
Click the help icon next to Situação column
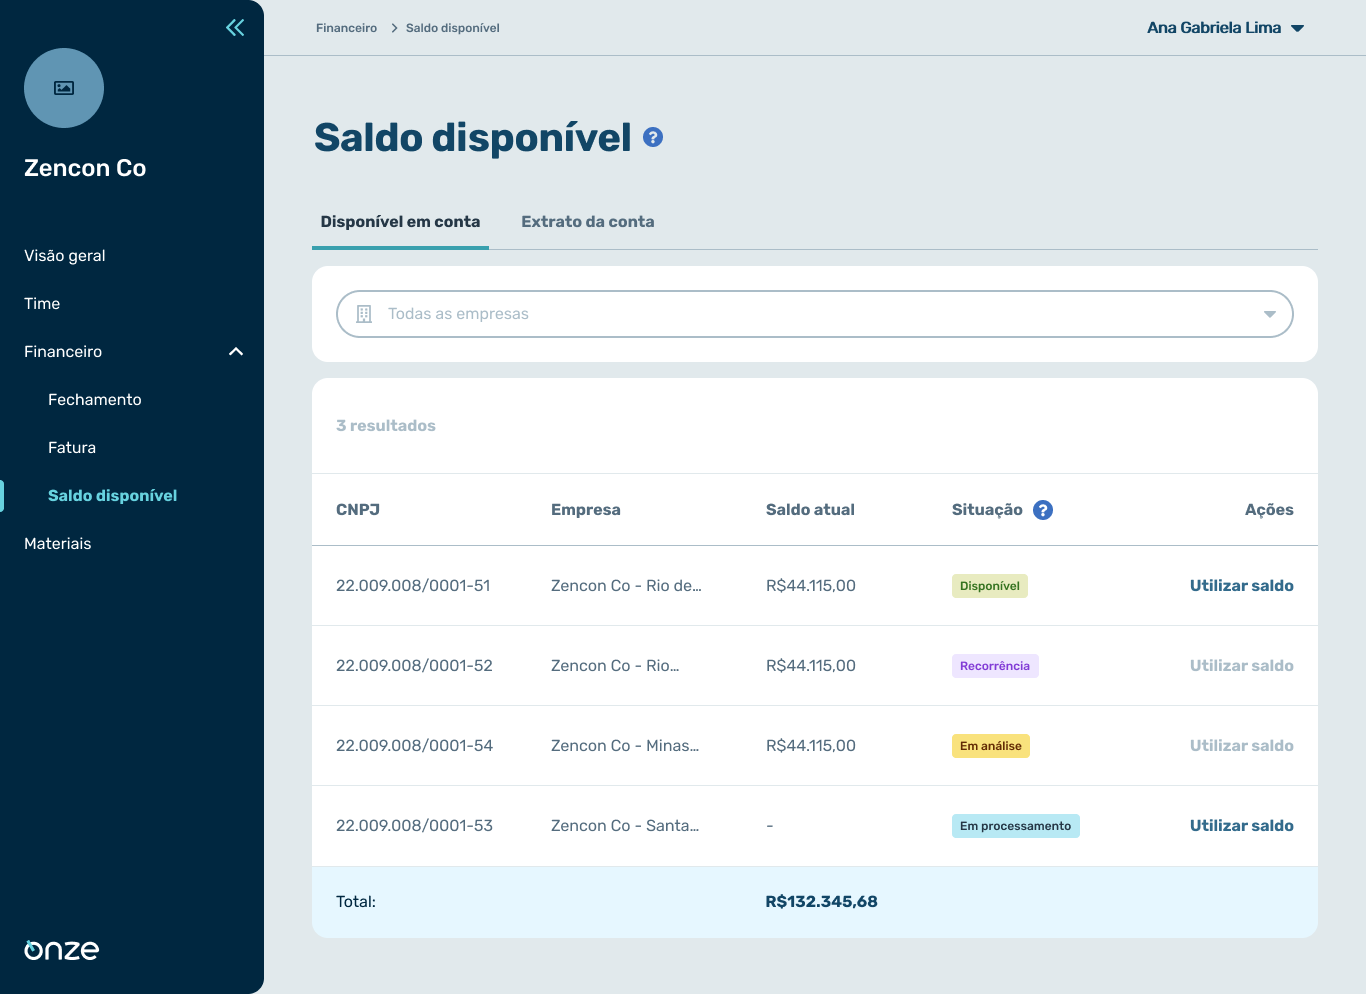pyautogui.click(x=1043, y=509)
